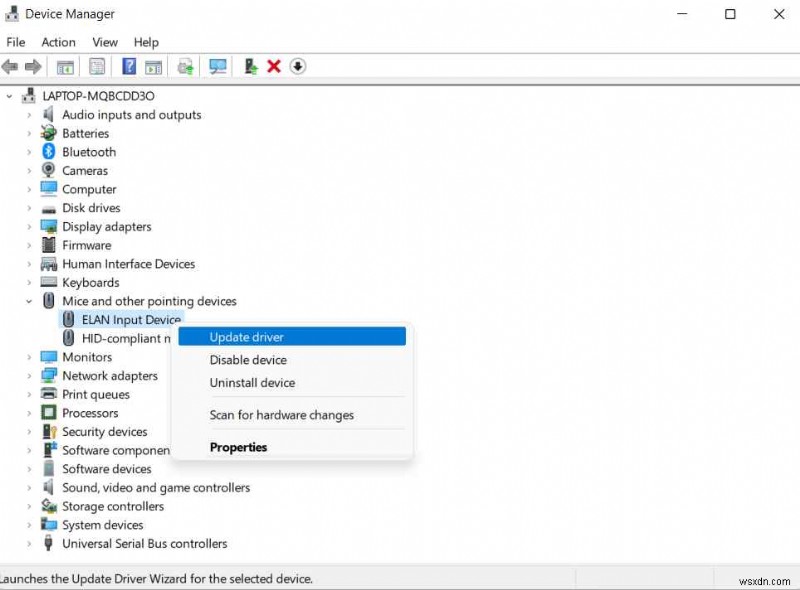The height and width of the screenshot is (590, 800).
Task: Click the Uninstall device red X toolbar icon
Action: [273, 66]
